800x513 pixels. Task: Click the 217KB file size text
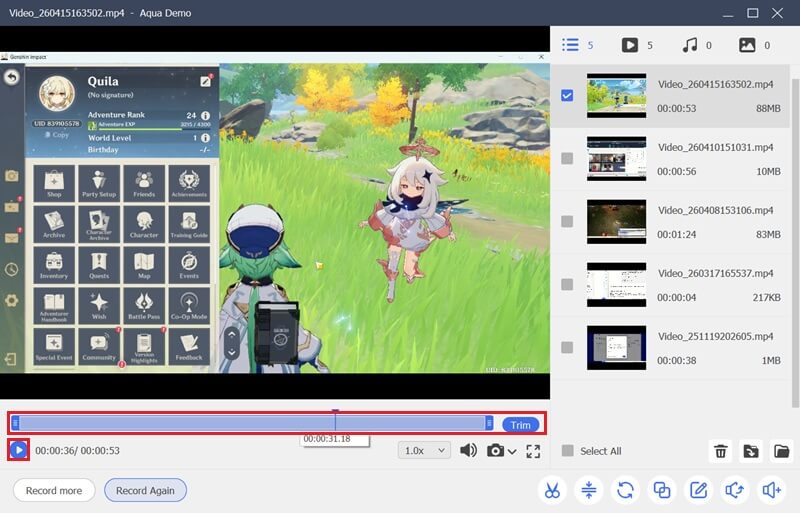(x=766, y=297)
